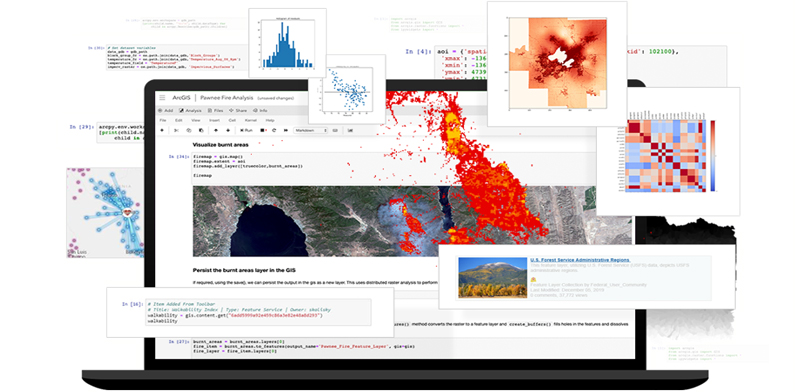The width and height of the screenshot is (796, 392).
Task: Open the Analysis tools pane
Action: (190, 110)
